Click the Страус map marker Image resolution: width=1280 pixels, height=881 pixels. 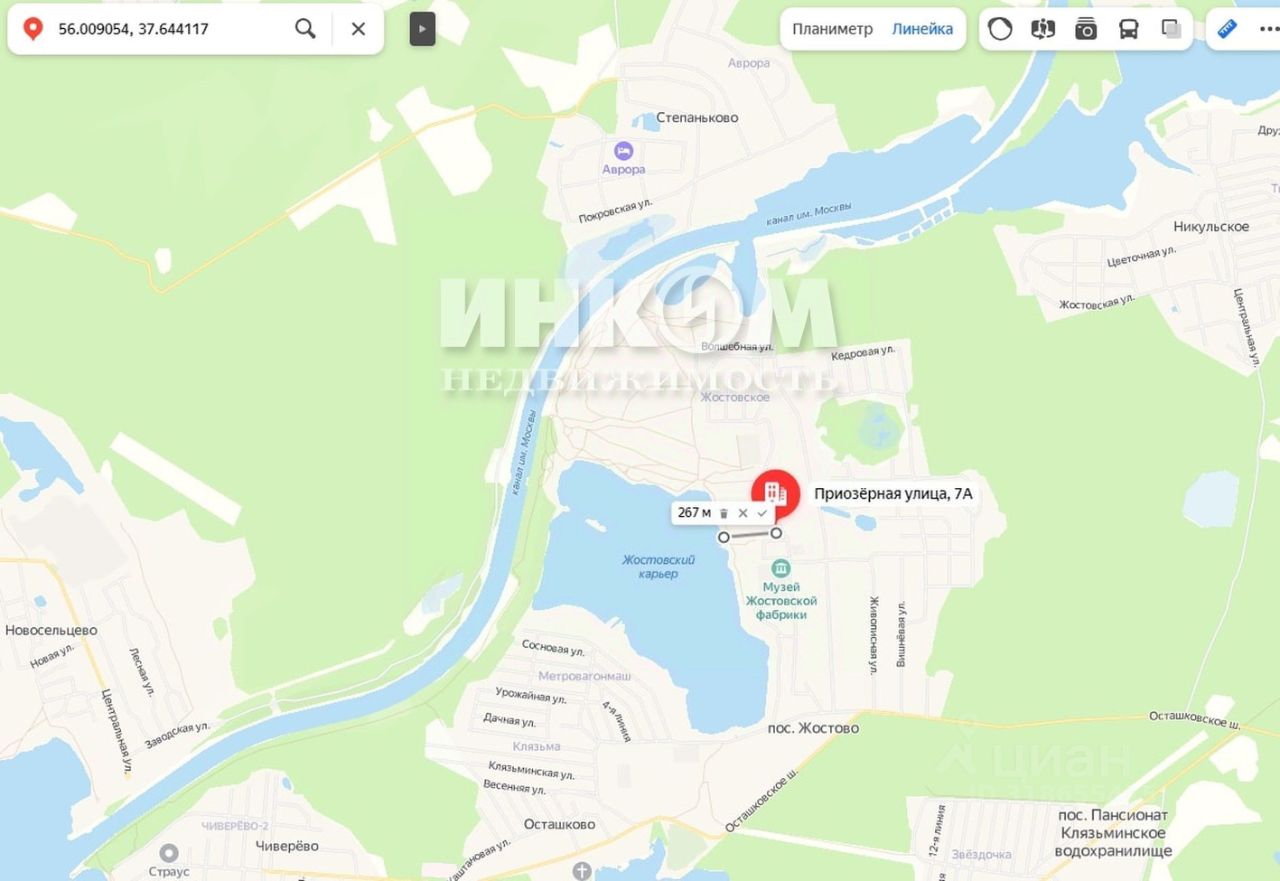point(169,852)
